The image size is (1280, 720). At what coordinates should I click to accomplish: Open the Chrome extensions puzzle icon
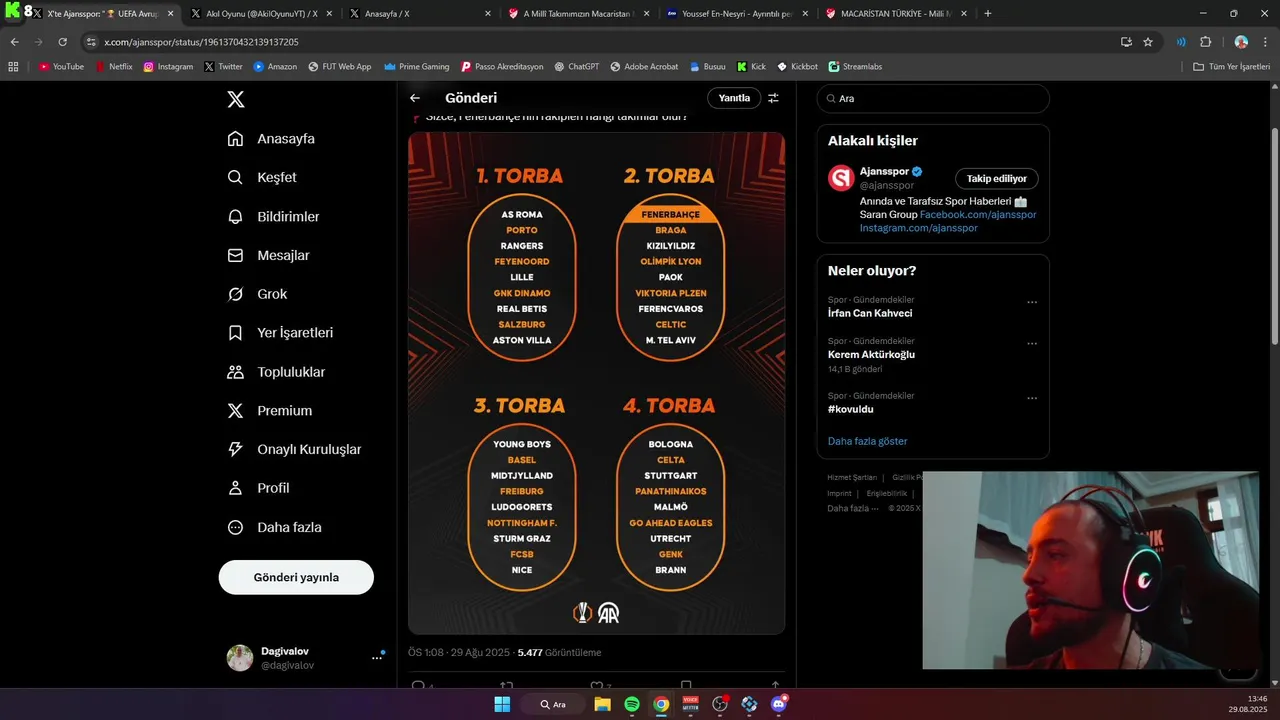click(x=1205, y=42)
